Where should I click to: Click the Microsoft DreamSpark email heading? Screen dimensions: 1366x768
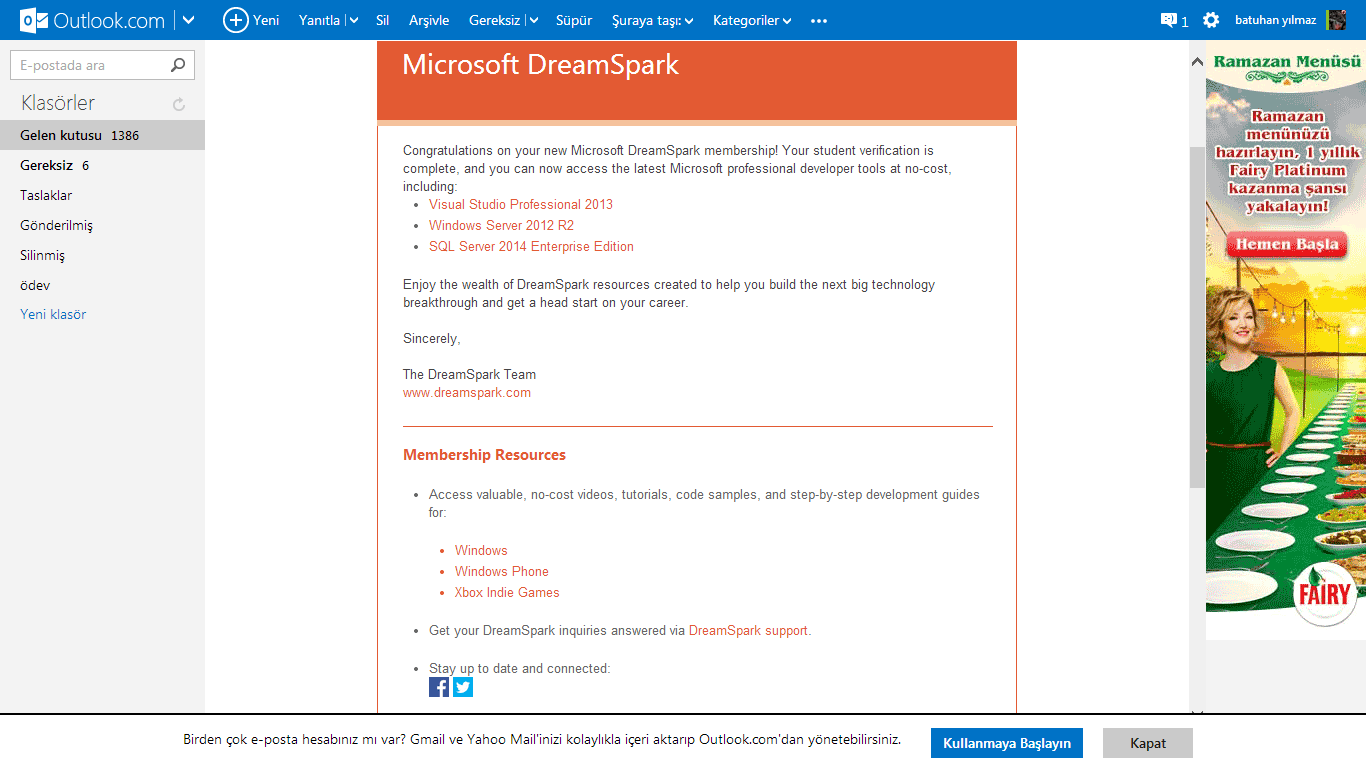pos(540,65)
